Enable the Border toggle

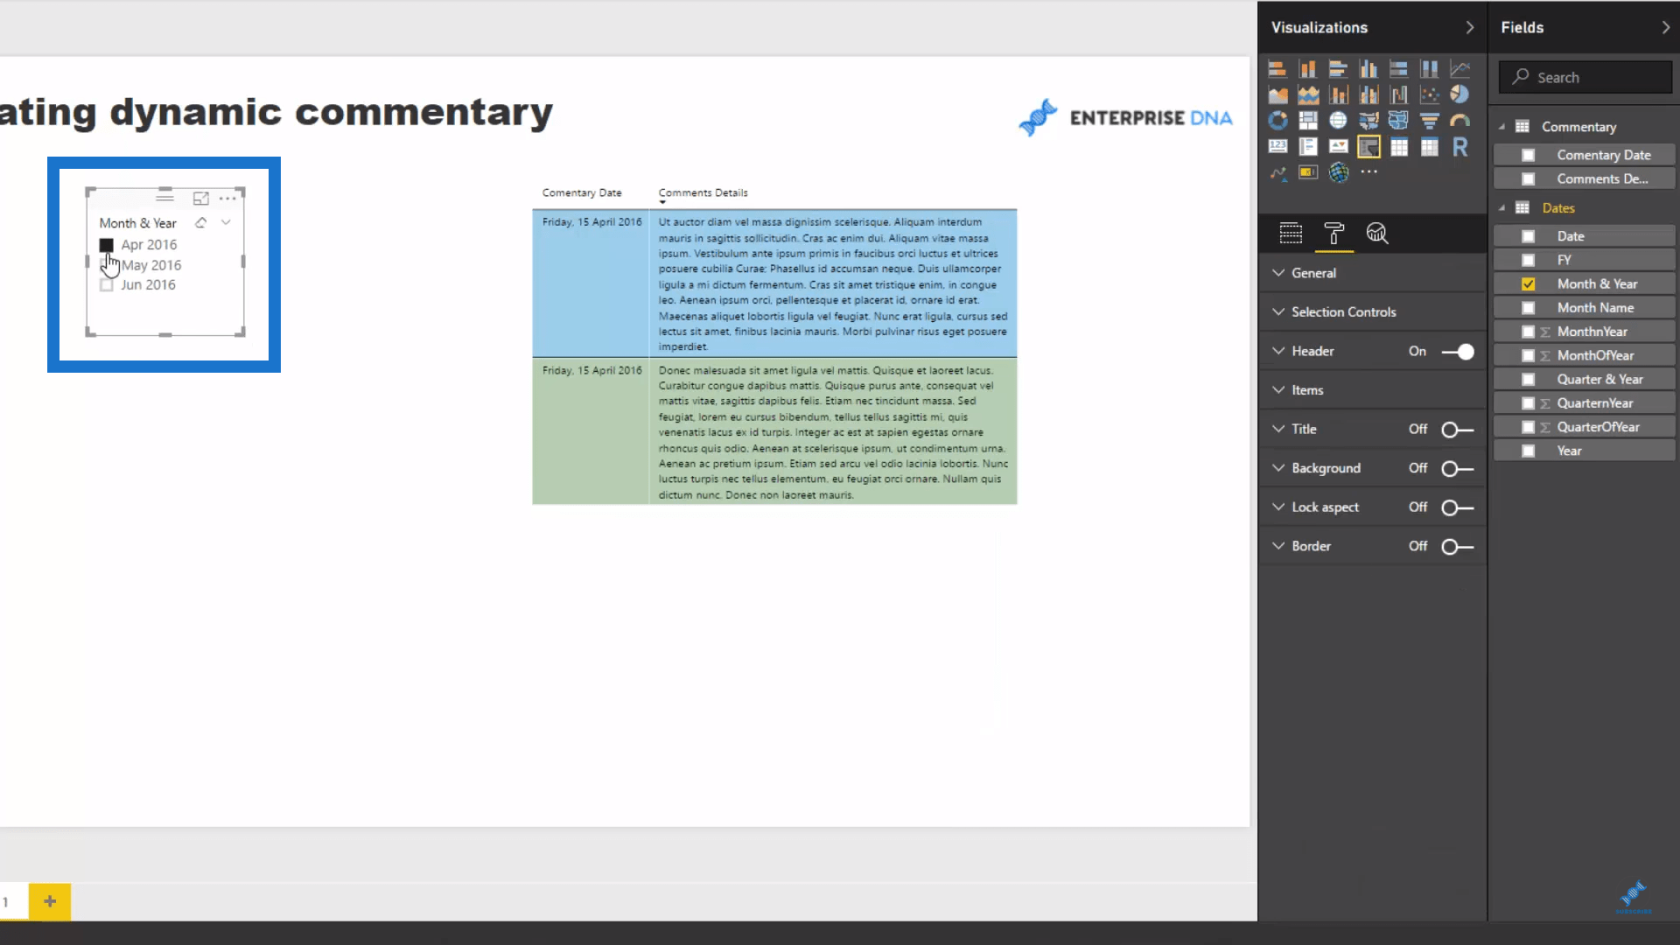(1458, 547)
